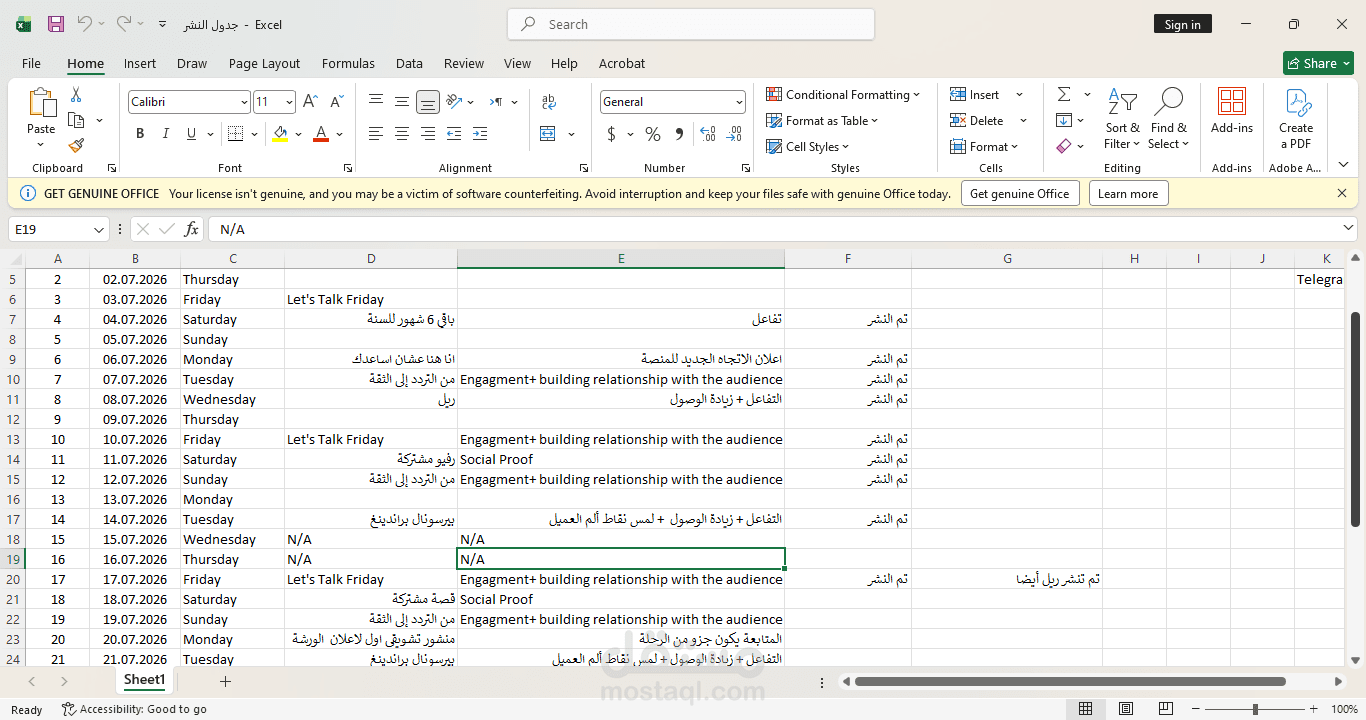The height and width of the screenshot is (720, 1366).
Task: Click the Undo arrow icon
Action: coord(85,24)
